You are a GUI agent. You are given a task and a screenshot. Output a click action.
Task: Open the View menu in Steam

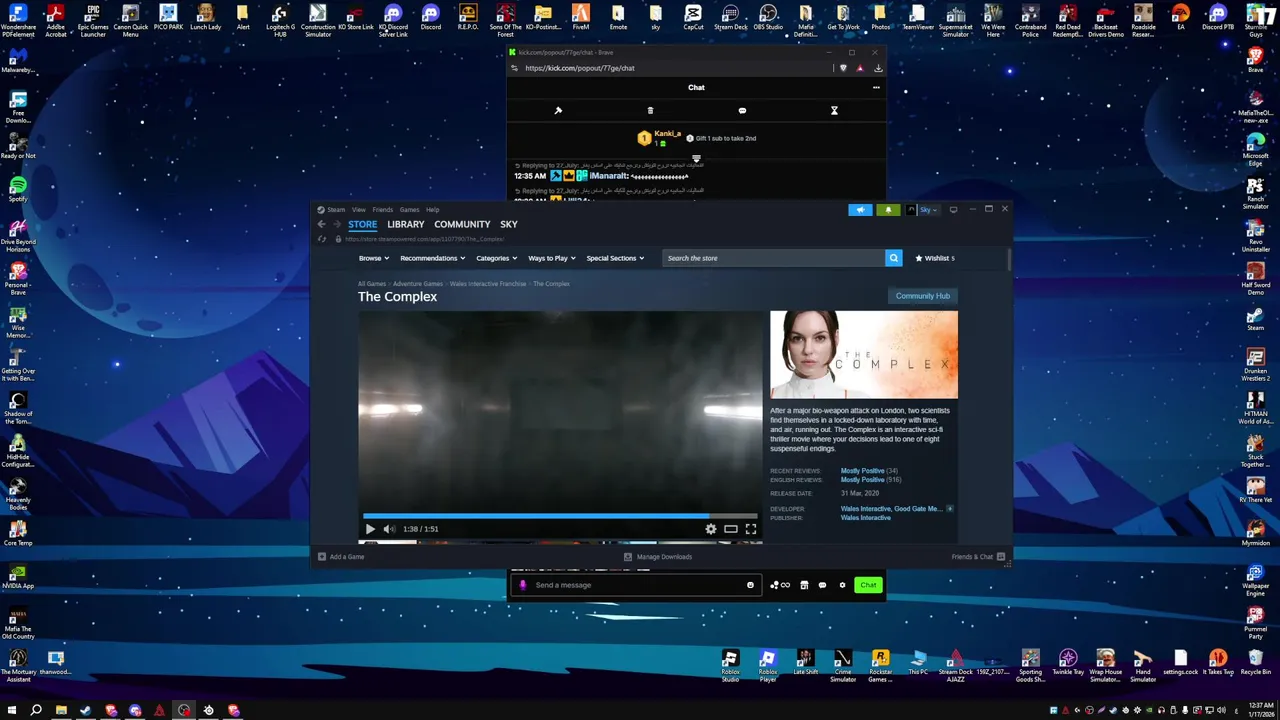[x=359, y=210]
